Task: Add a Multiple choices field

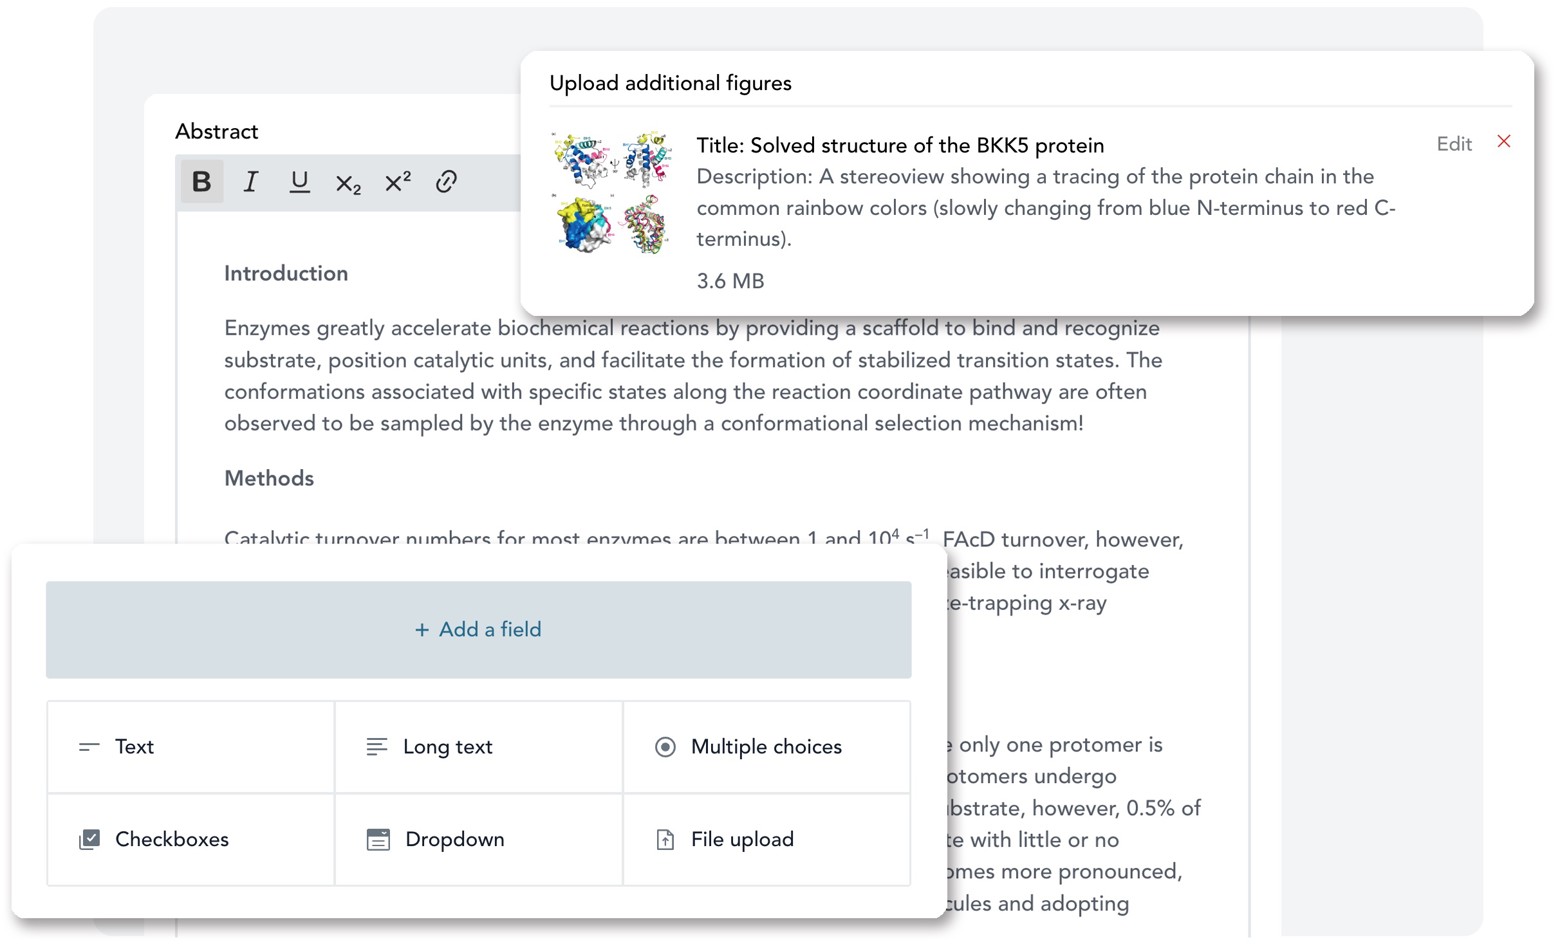Action: point(766,747)
